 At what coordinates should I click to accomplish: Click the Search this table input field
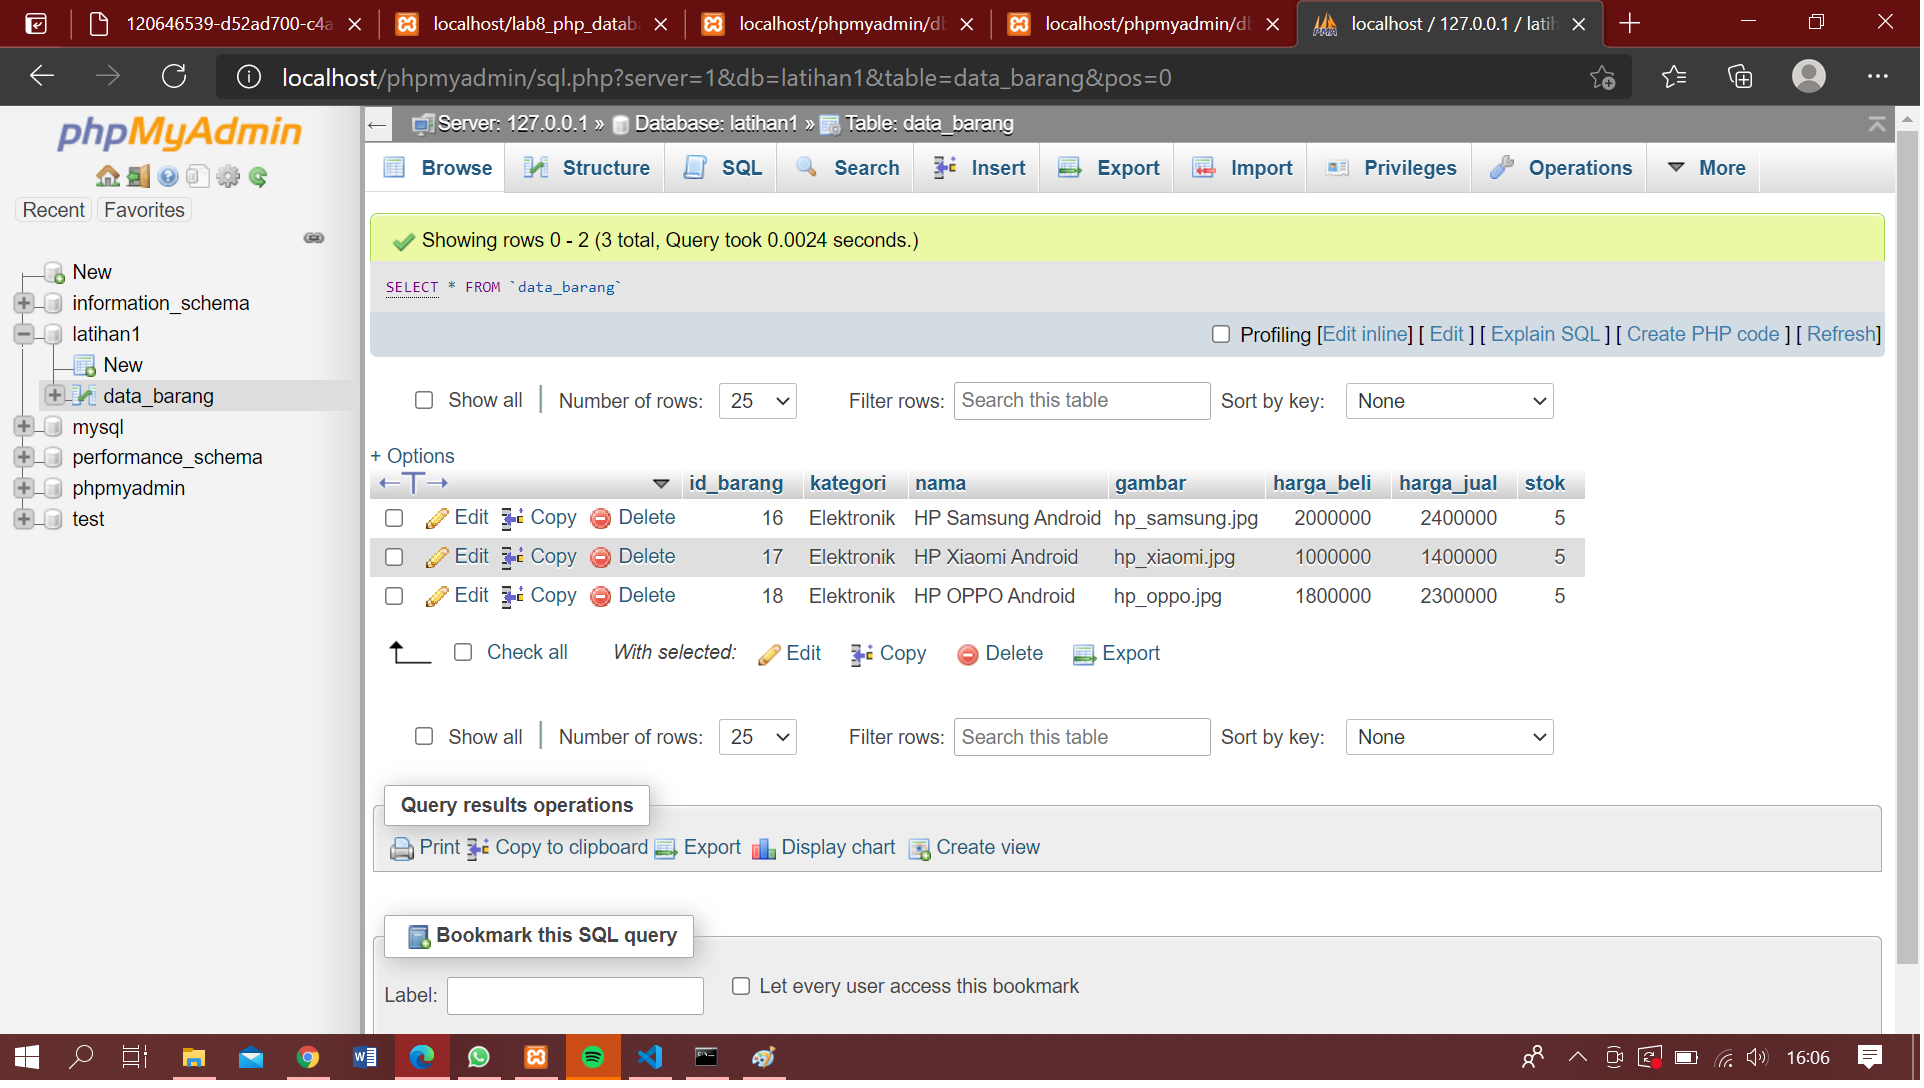pos(1081,400)
